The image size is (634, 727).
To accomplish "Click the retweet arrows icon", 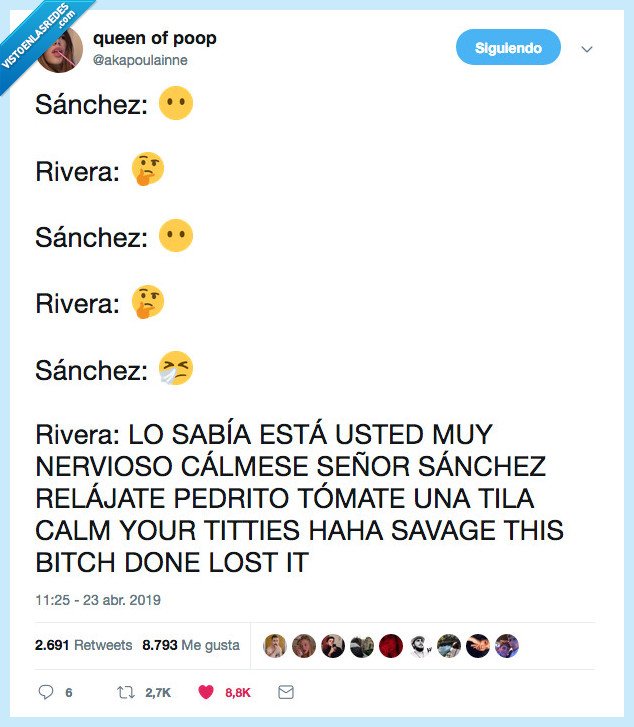I will pyautogui.click(x=126, y=692).
